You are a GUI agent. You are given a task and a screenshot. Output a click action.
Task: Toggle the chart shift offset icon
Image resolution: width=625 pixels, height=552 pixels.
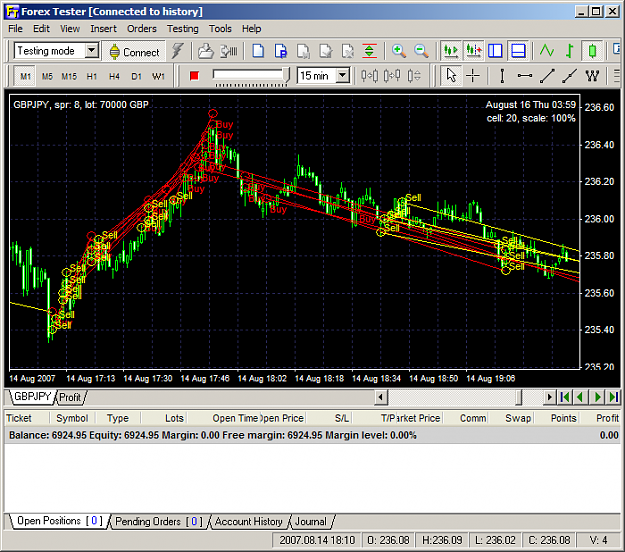tap(474, 51)
